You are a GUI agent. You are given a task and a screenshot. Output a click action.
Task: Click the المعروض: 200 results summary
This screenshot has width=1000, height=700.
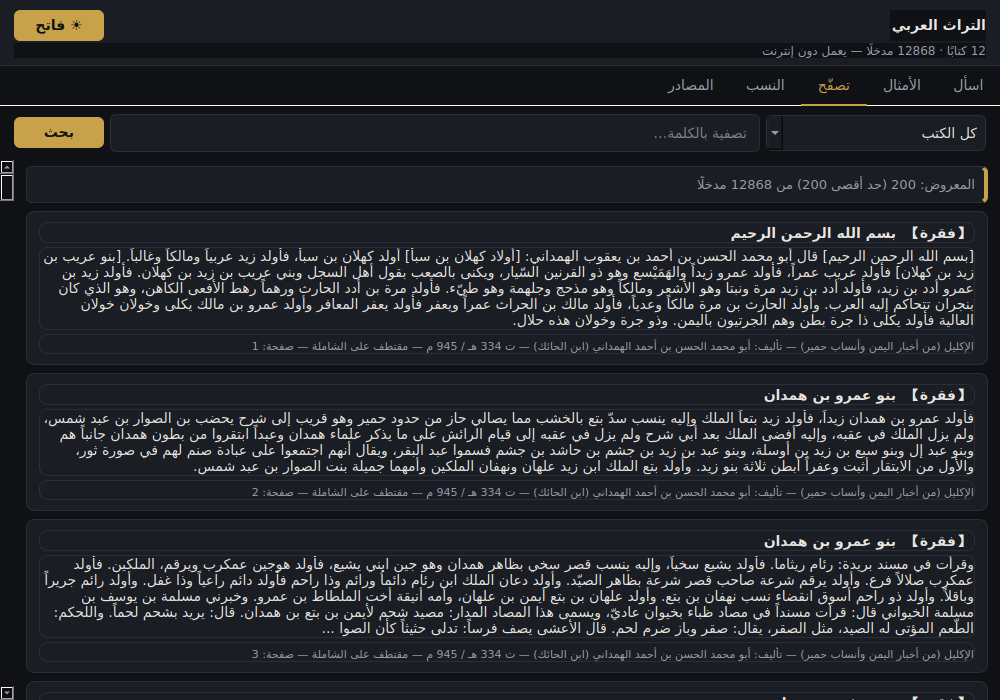click(x=507, y=185)
